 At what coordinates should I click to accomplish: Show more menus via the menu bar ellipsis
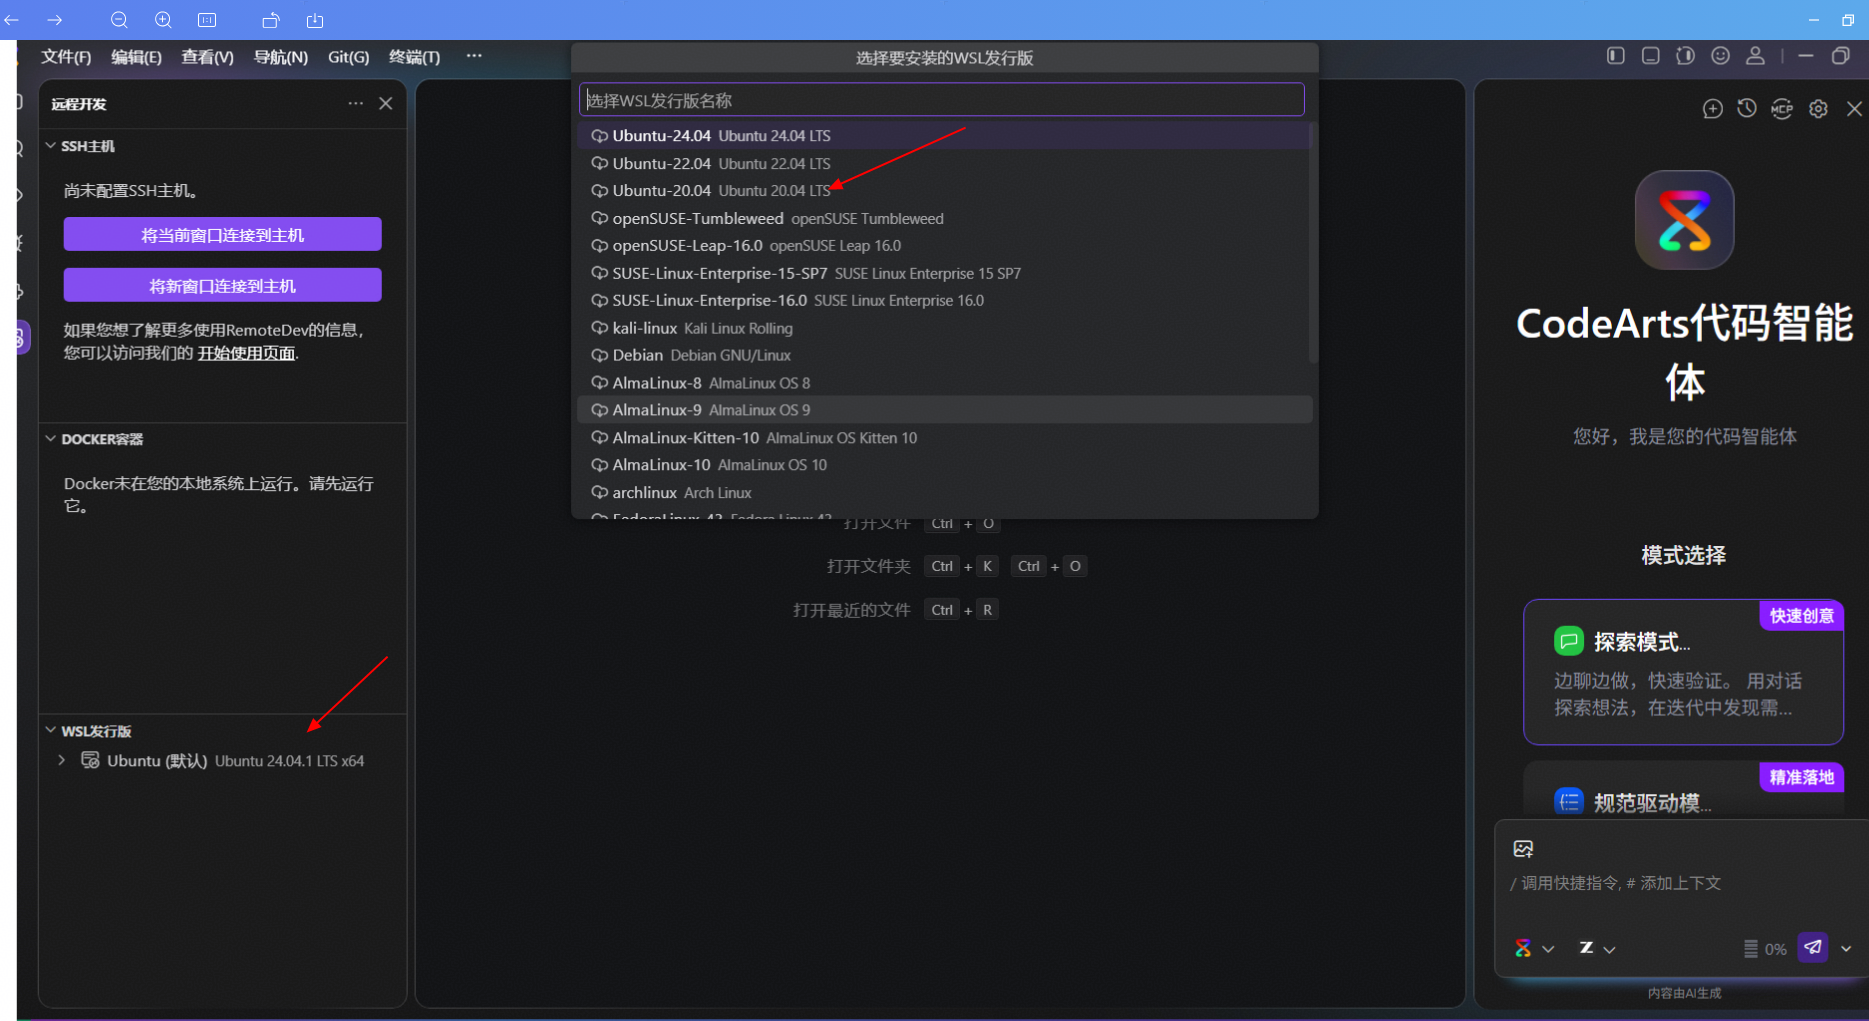pyautogui.click(x=474, y=56)
